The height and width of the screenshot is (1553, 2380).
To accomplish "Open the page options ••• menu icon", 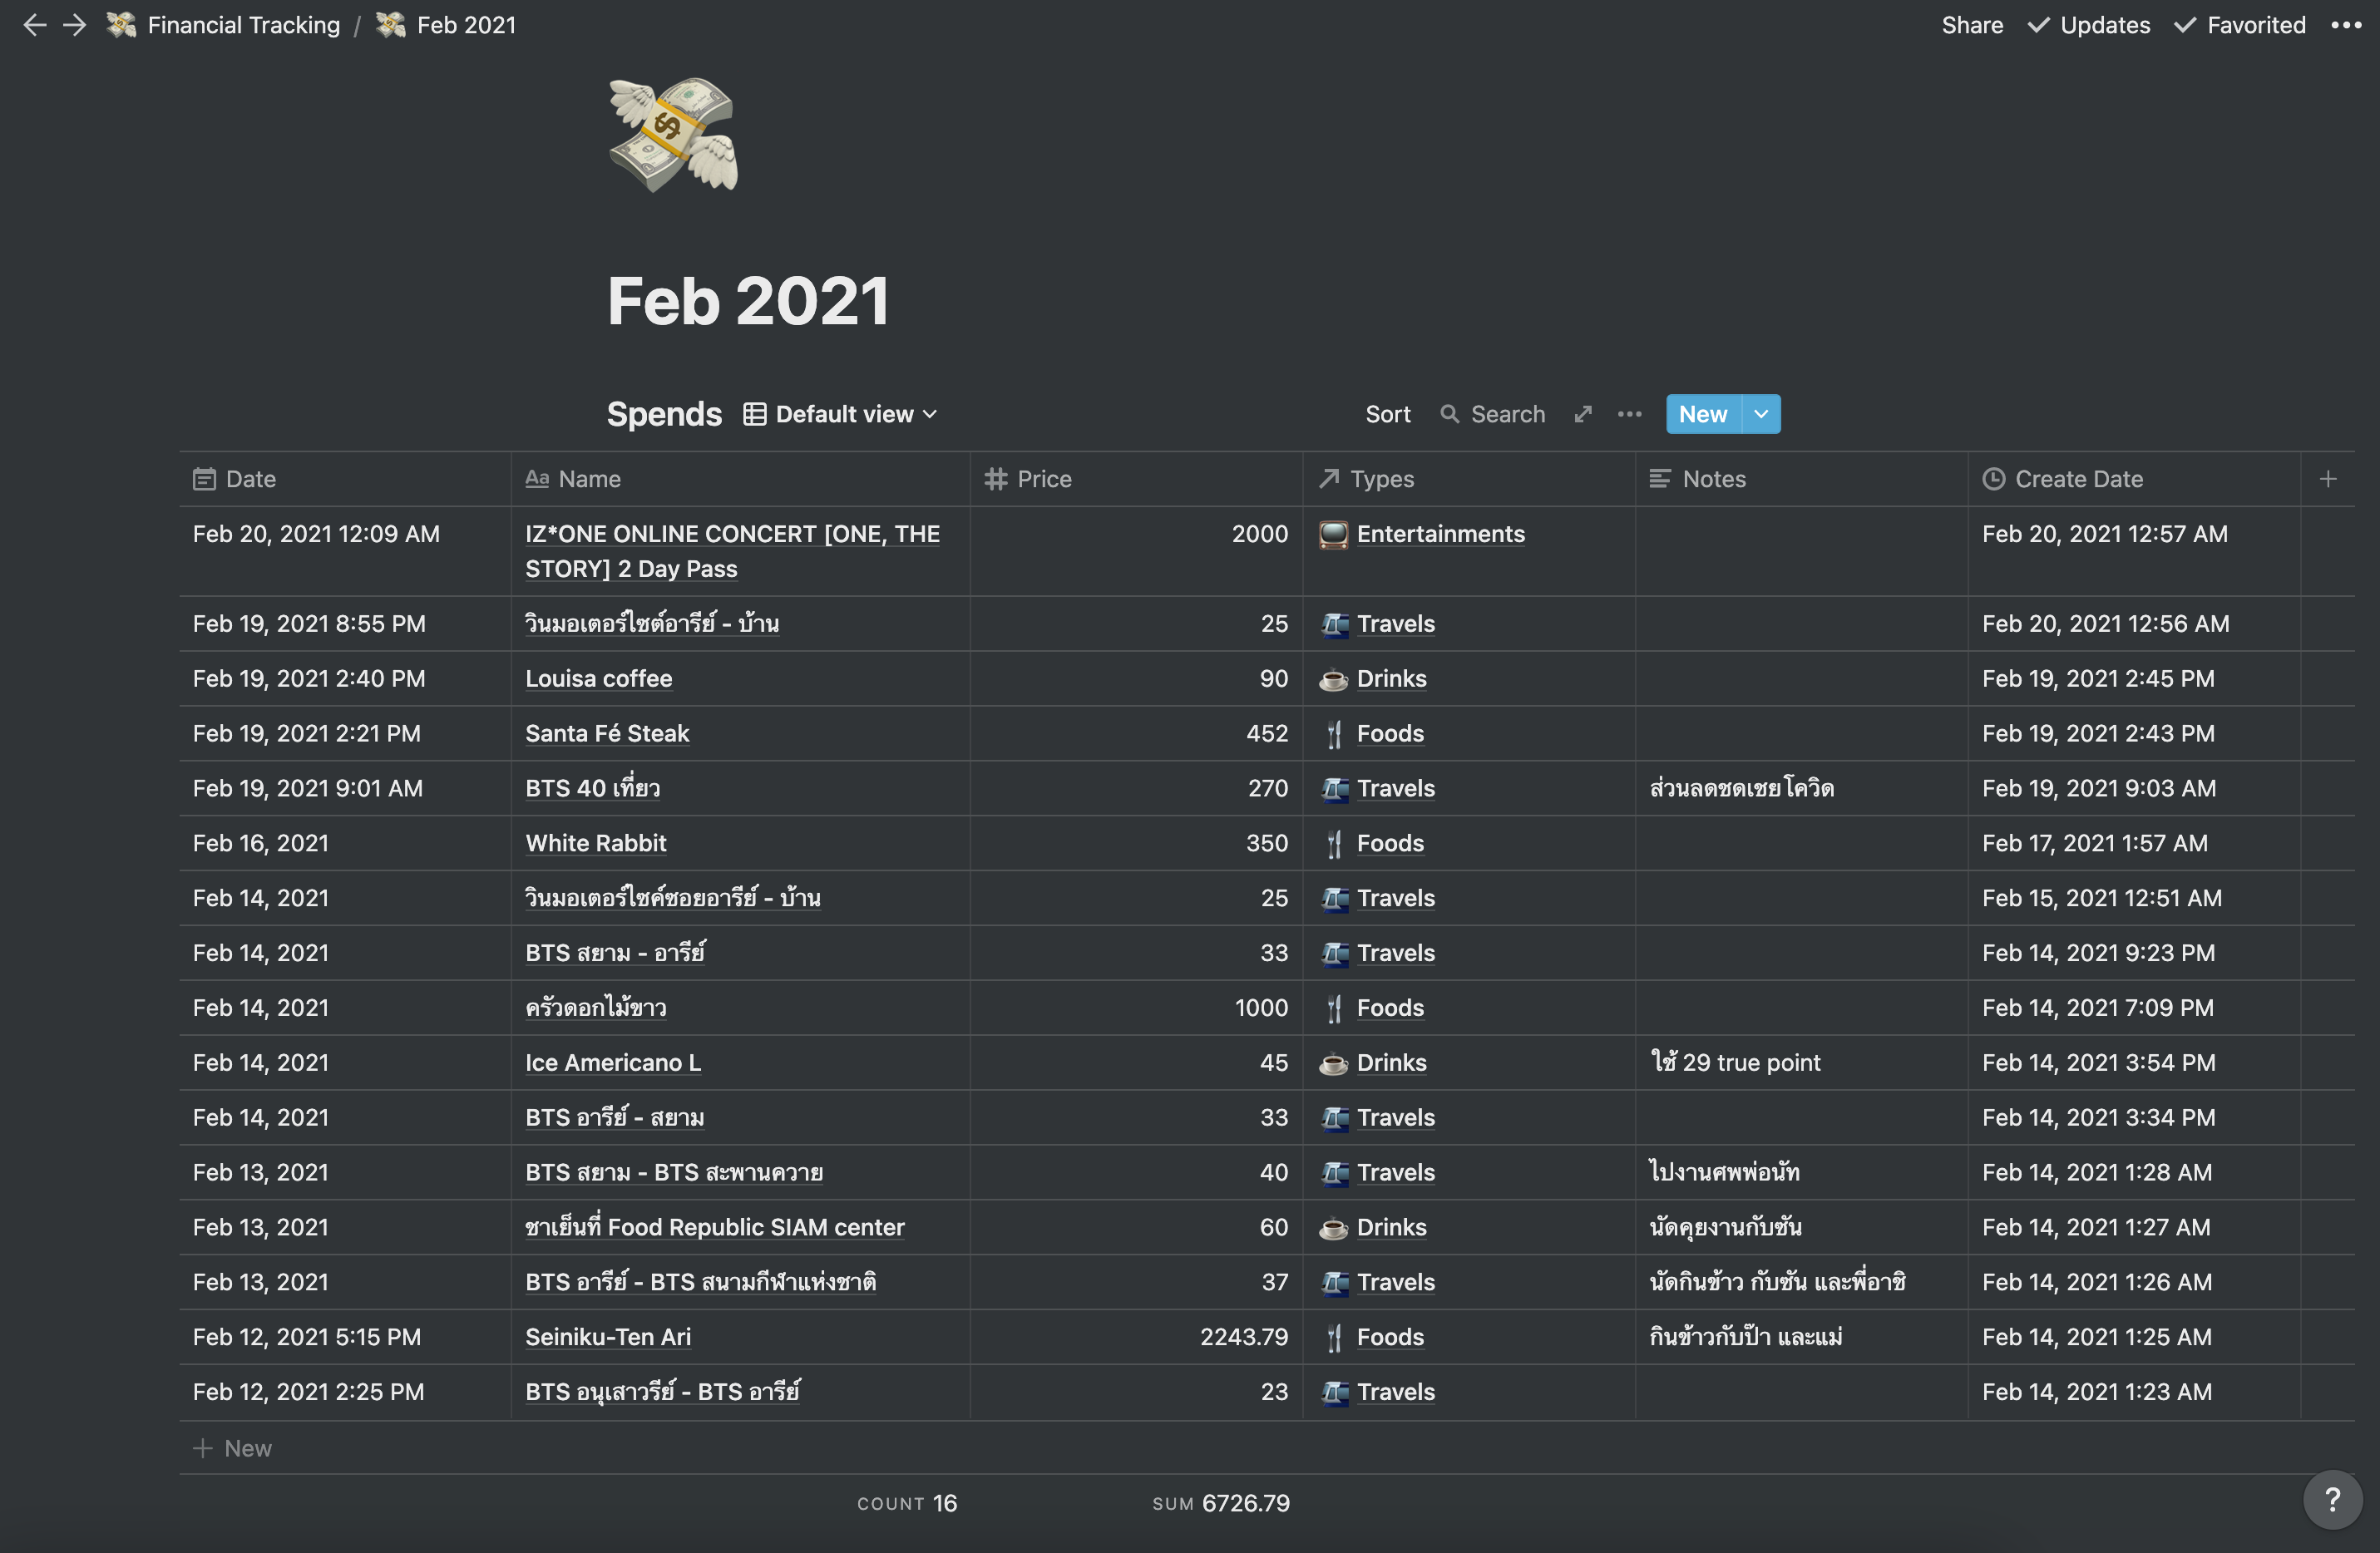I will pos(2346,25).
